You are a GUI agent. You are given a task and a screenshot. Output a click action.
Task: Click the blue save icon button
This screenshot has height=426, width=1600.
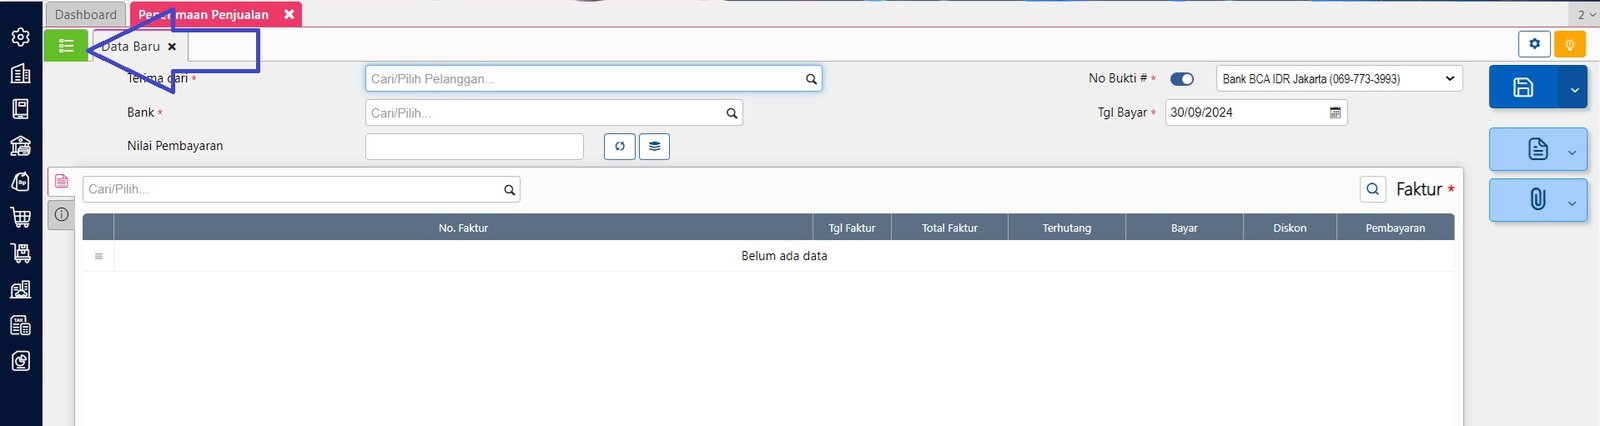point(1523,88)
